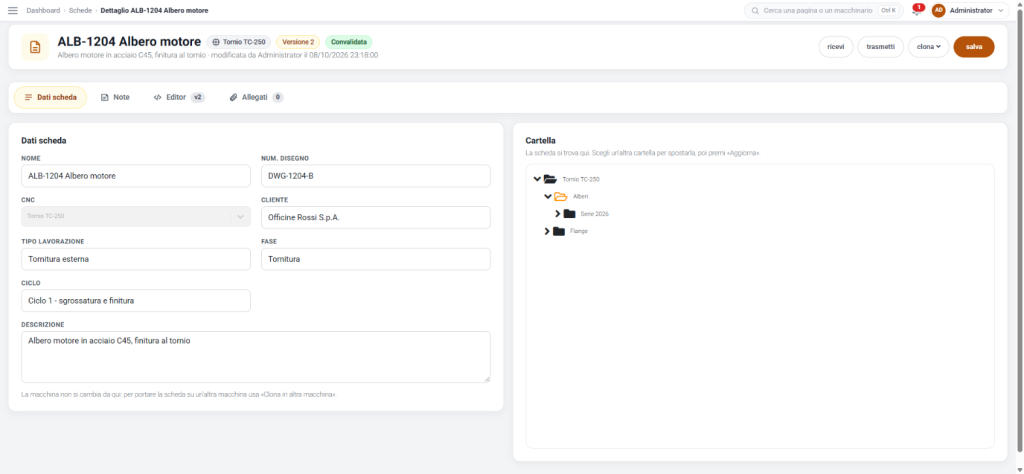
Task: Collapse the Tornio TC-250 tree node
Action: [x=537, y=179]
